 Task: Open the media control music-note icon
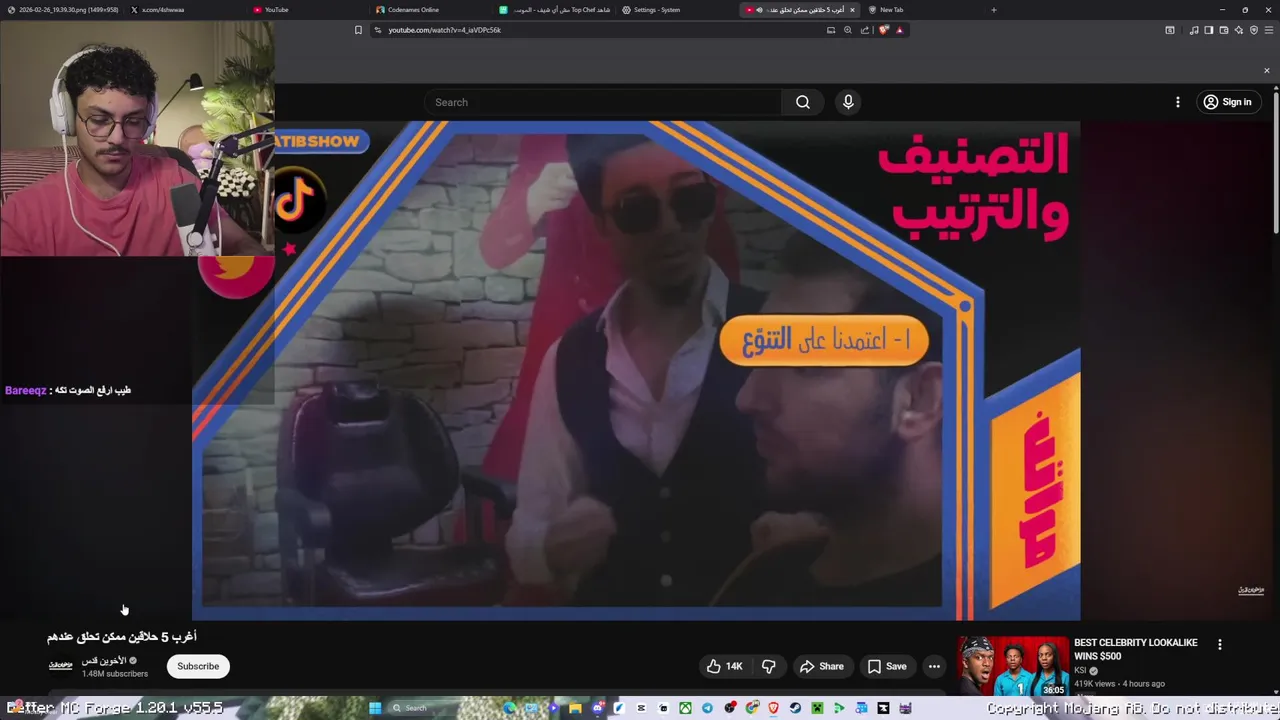coord(1194,30)
